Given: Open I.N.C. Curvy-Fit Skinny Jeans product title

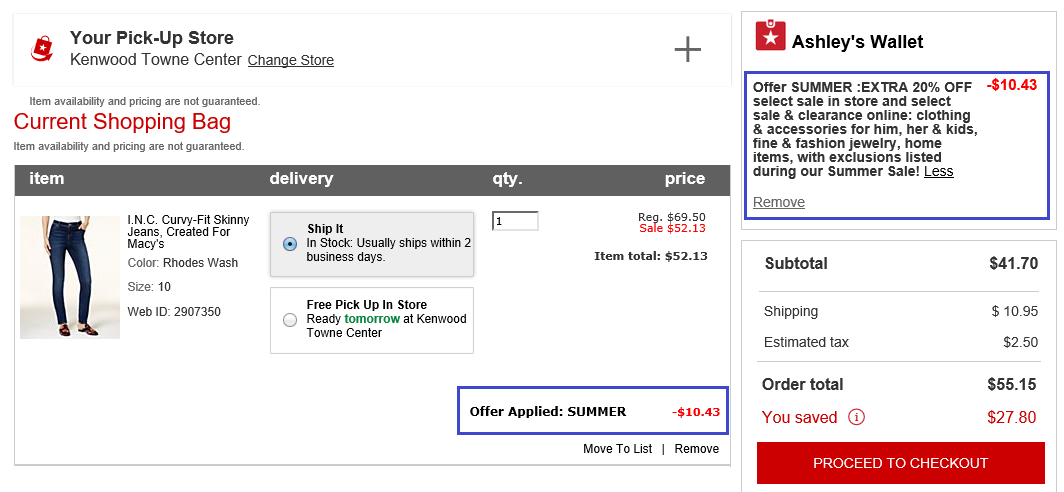Looking at the screenshot, I should (189, 231).
